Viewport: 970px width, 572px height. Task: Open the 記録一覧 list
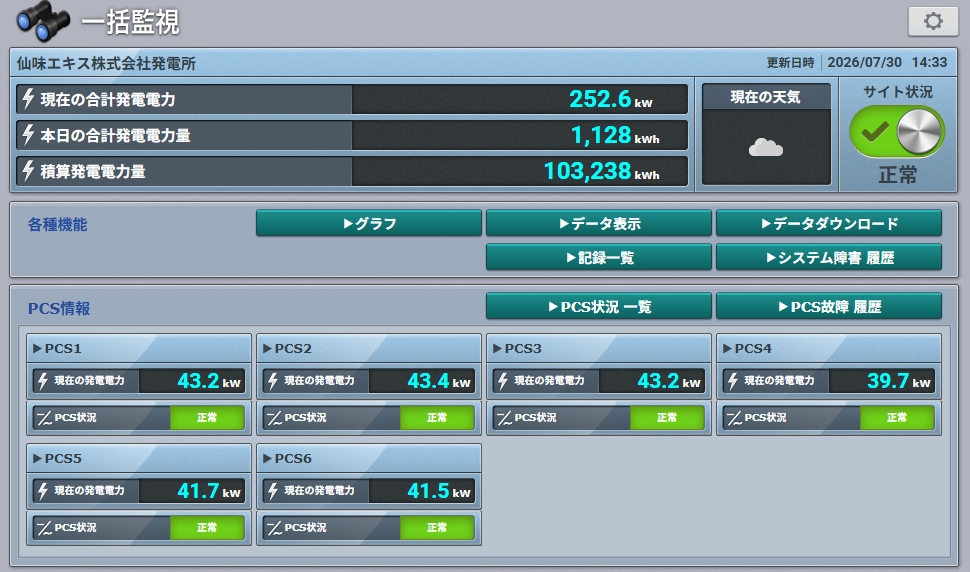(x=599, y=257)
